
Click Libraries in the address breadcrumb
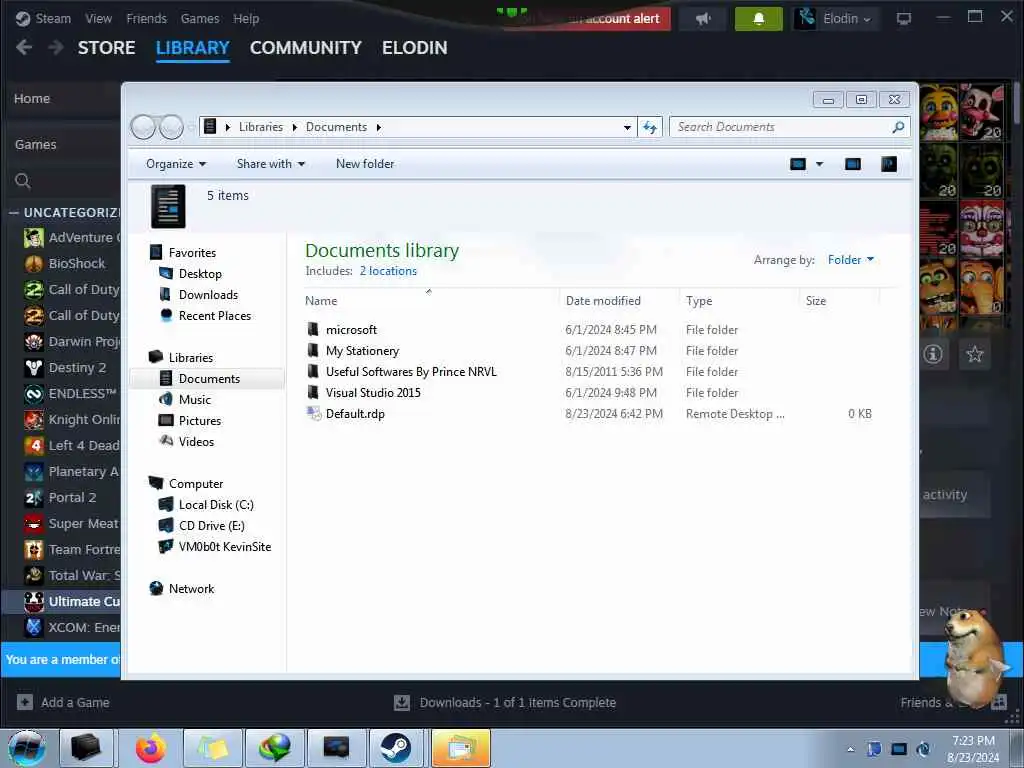coord(261,127)
